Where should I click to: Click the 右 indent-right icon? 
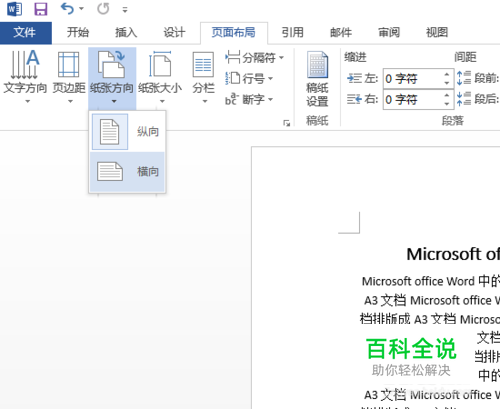pos(354,99)
